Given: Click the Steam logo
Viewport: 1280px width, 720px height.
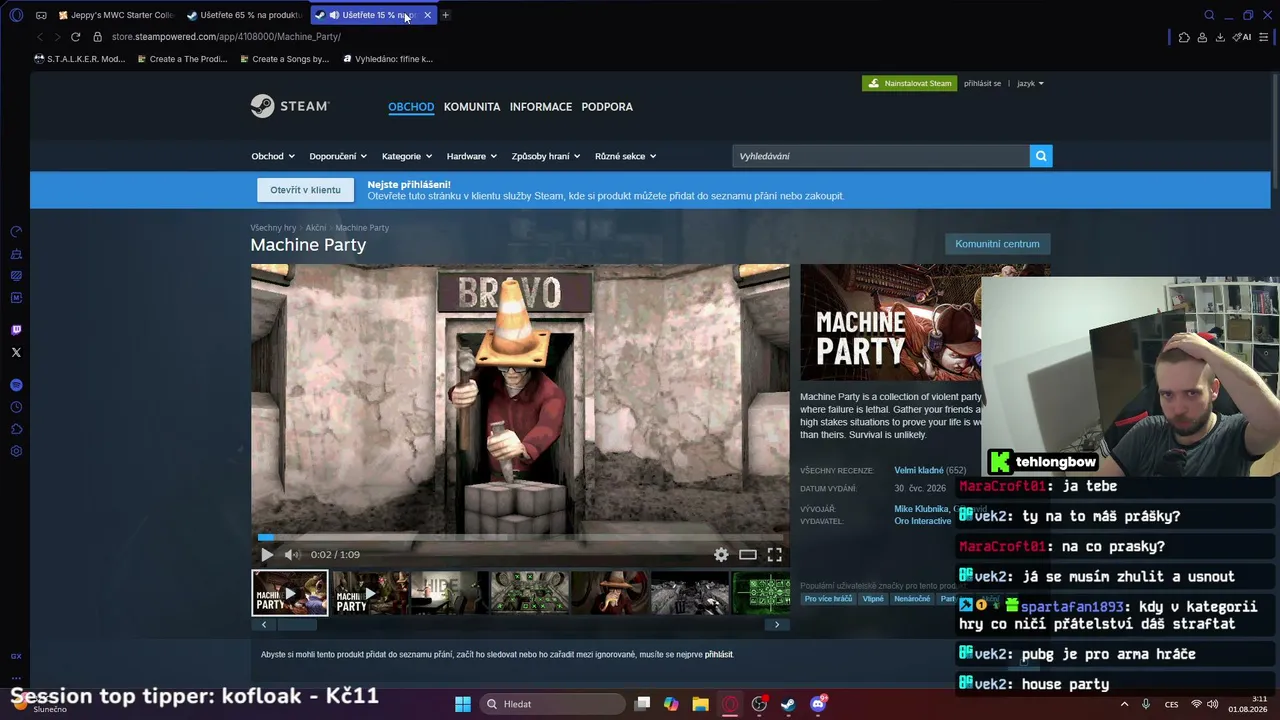Looking at the screenshot, I should pos(290,106).
